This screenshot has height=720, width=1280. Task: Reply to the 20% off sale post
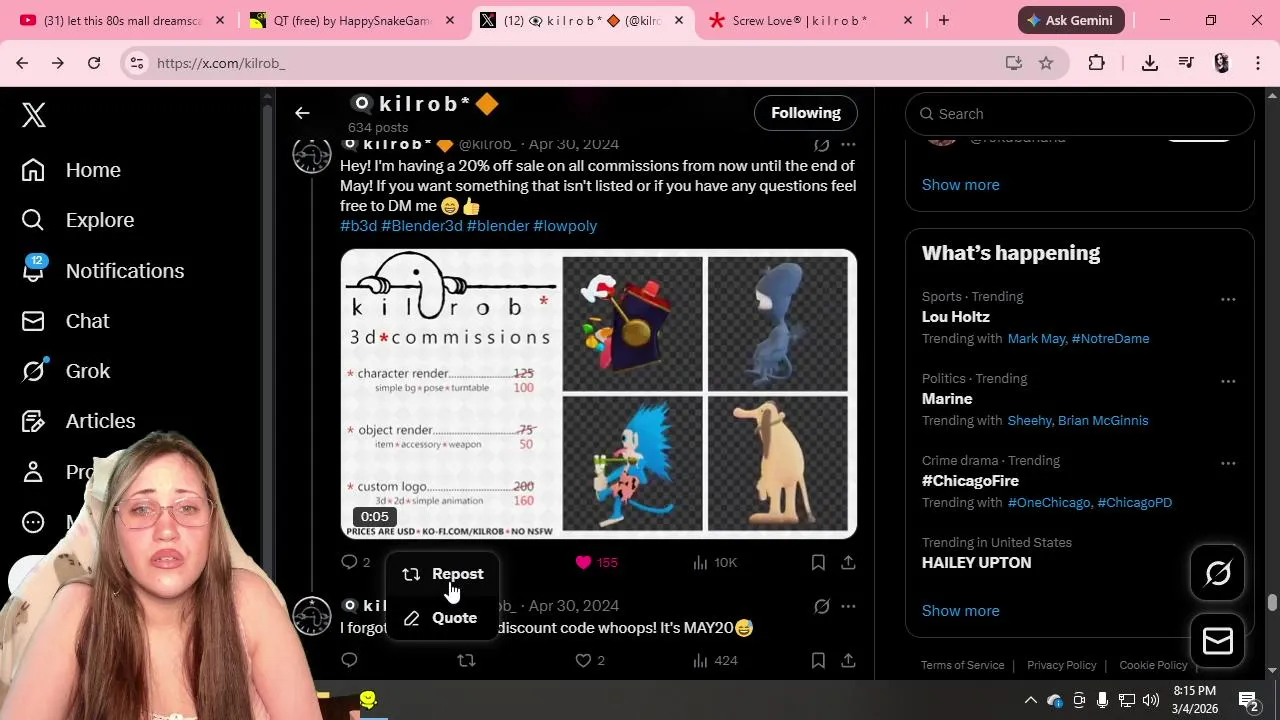tap(356, 562)
